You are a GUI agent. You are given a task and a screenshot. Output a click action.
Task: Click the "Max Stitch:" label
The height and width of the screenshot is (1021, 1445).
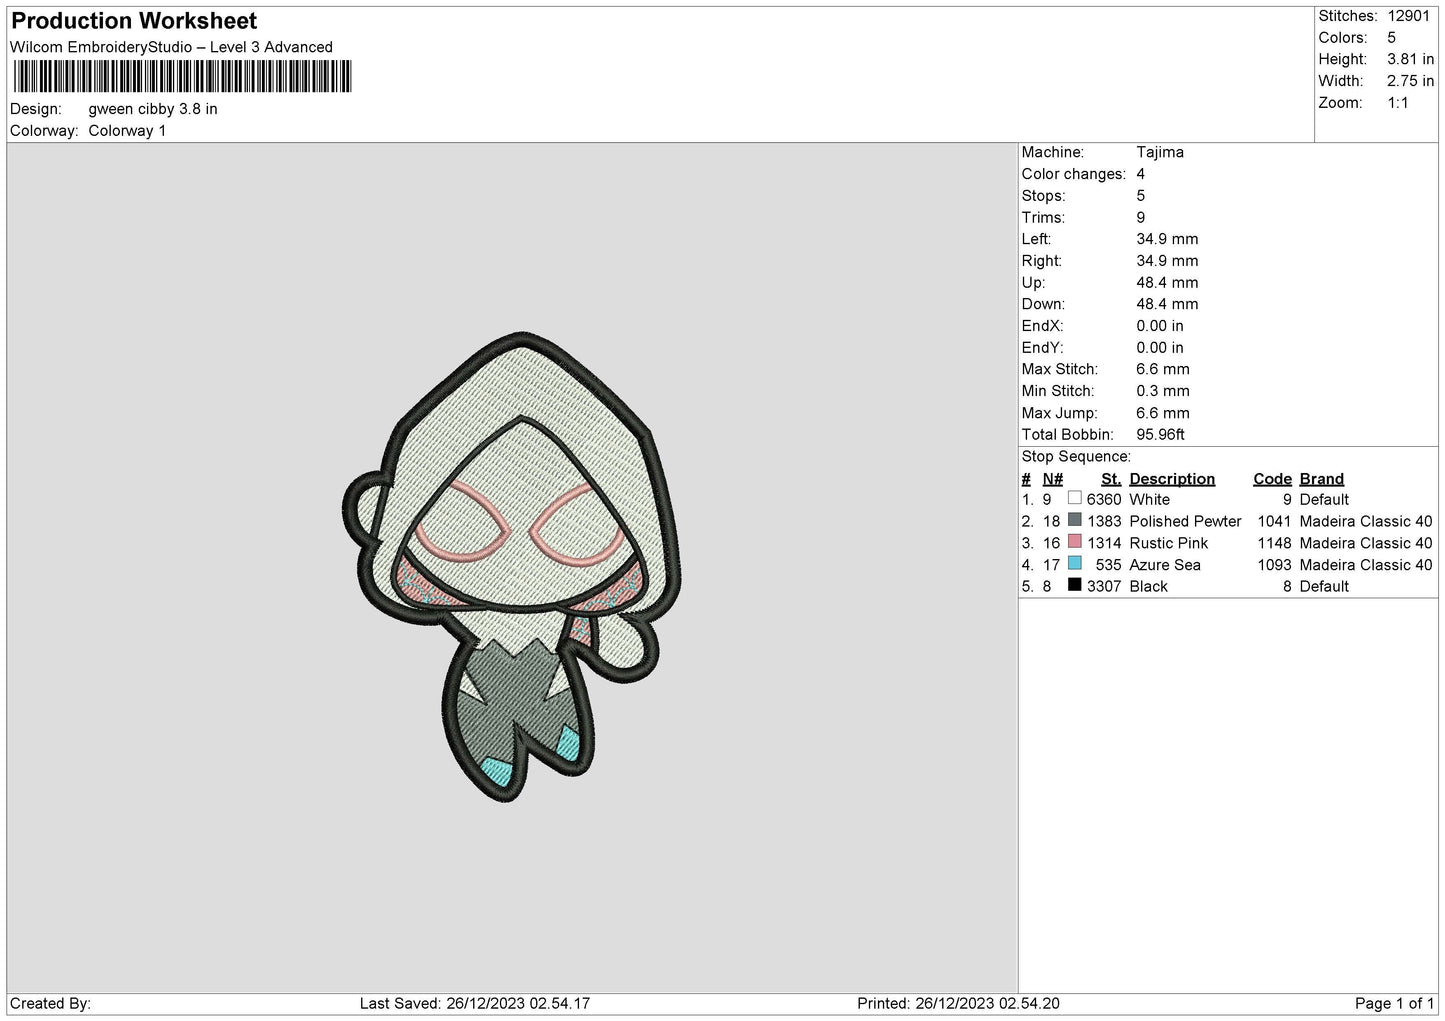[1060, 369]
